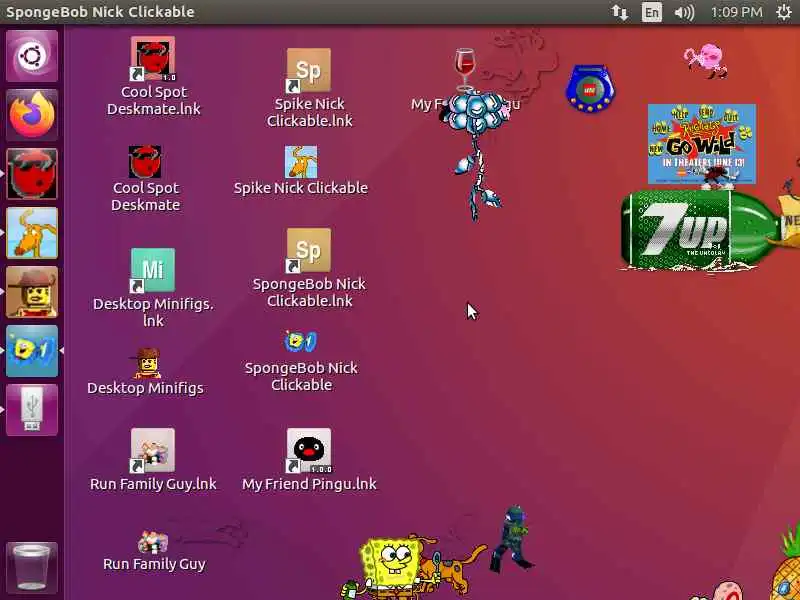Select Desktop Minifigs desktop icon
This screenshot has width=800, height=600.
(145, 371)
